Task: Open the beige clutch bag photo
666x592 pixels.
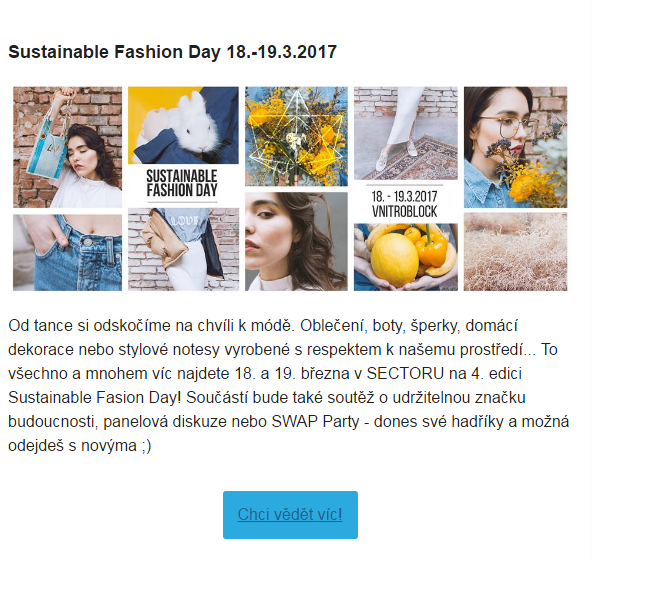Action: coord(183,249)
